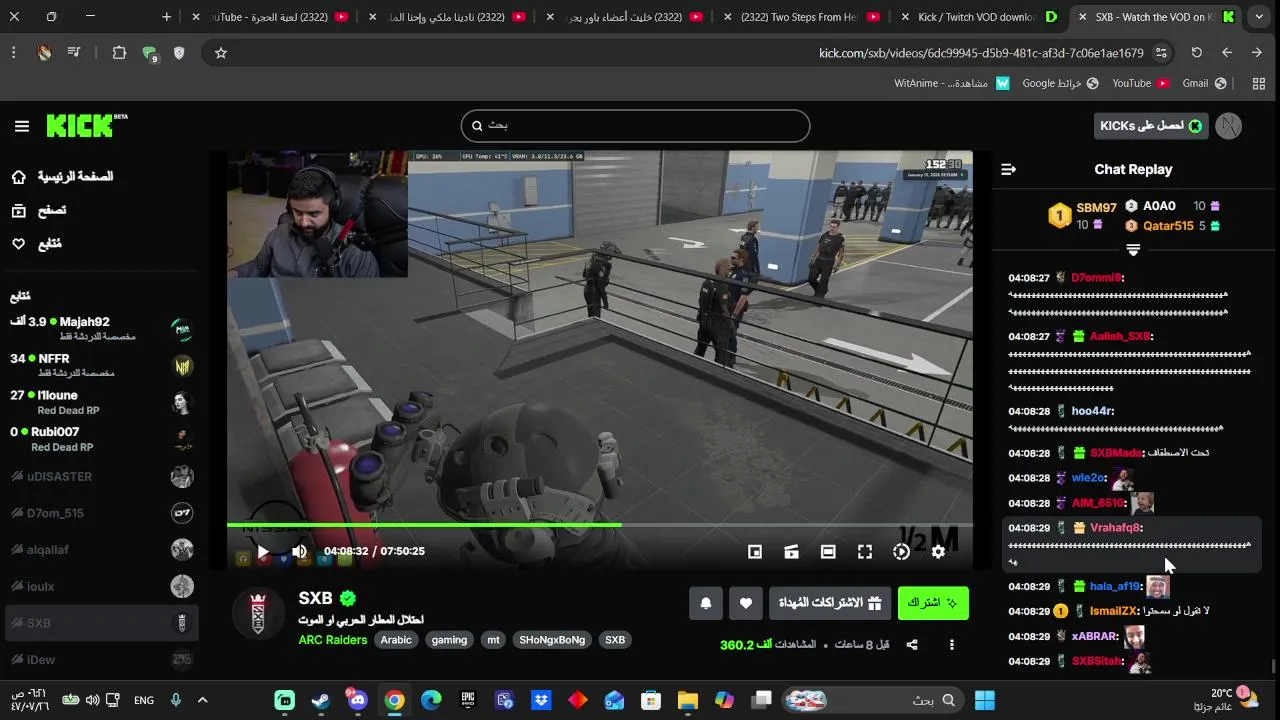Collapse the Chat Replay panel
This screenshot has width=1280, height=720.
click(1008, 170)
